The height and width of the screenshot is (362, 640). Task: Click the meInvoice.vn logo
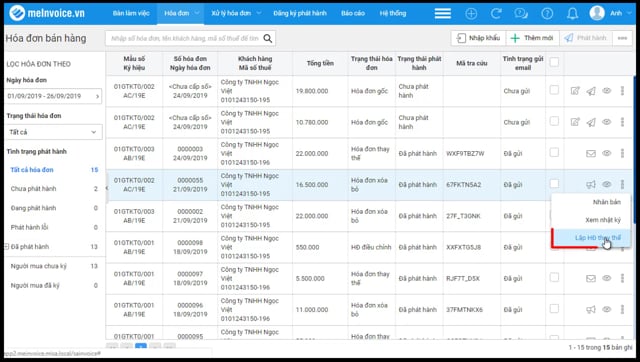[47, 13]
